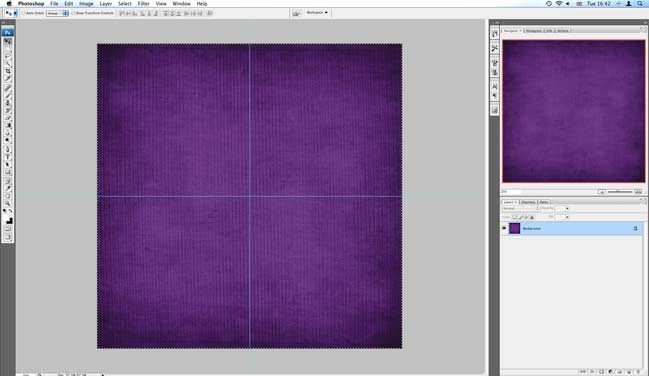Select the Spot Healing Brush tool
This screenshot has width=649, height=376.
[x=8, y=88]
